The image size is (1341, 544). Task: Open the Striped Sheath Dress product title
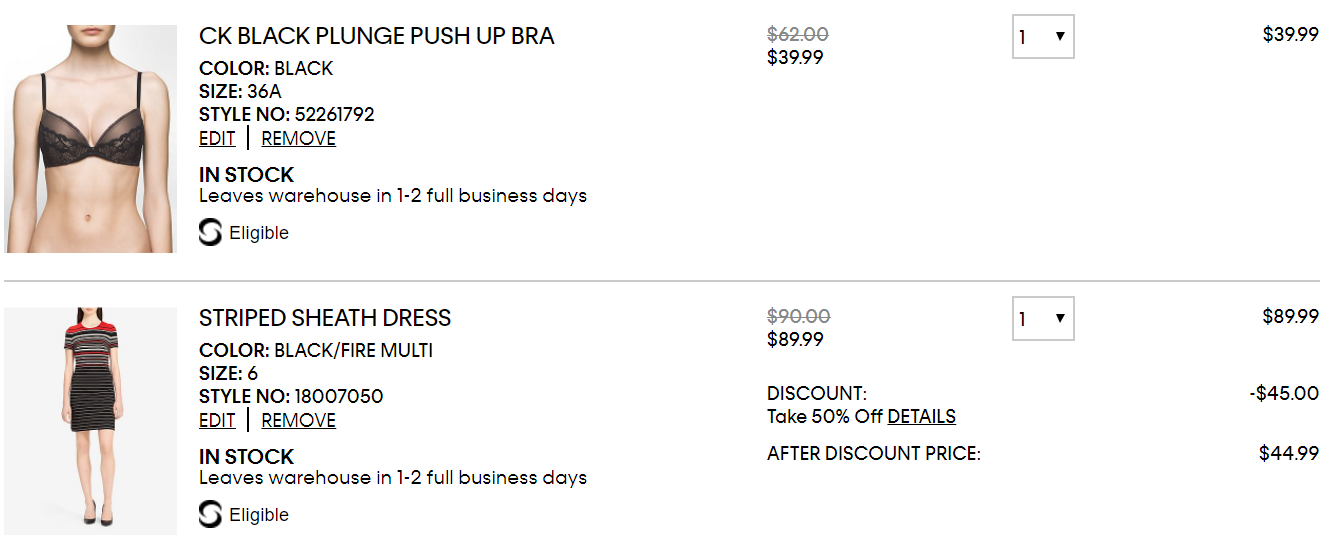pos(325,318)
